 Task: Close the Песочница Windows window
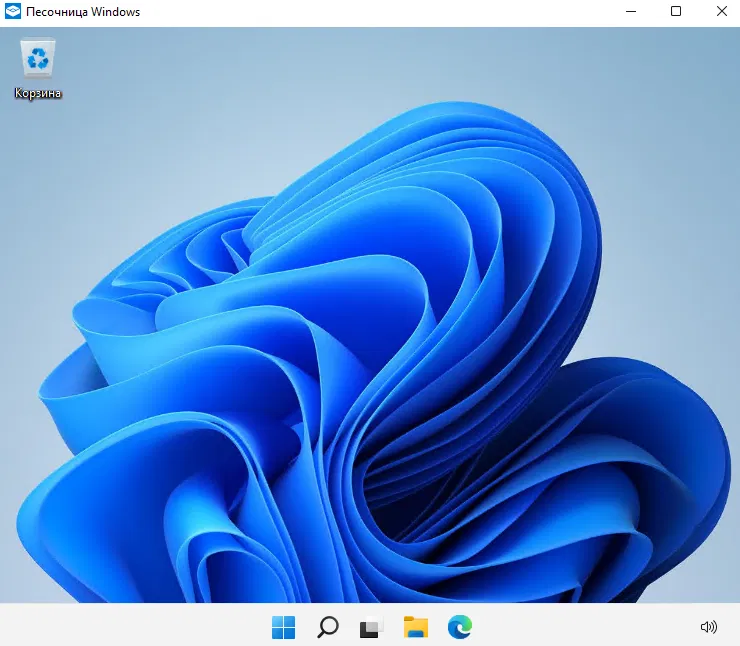[722, 11]
